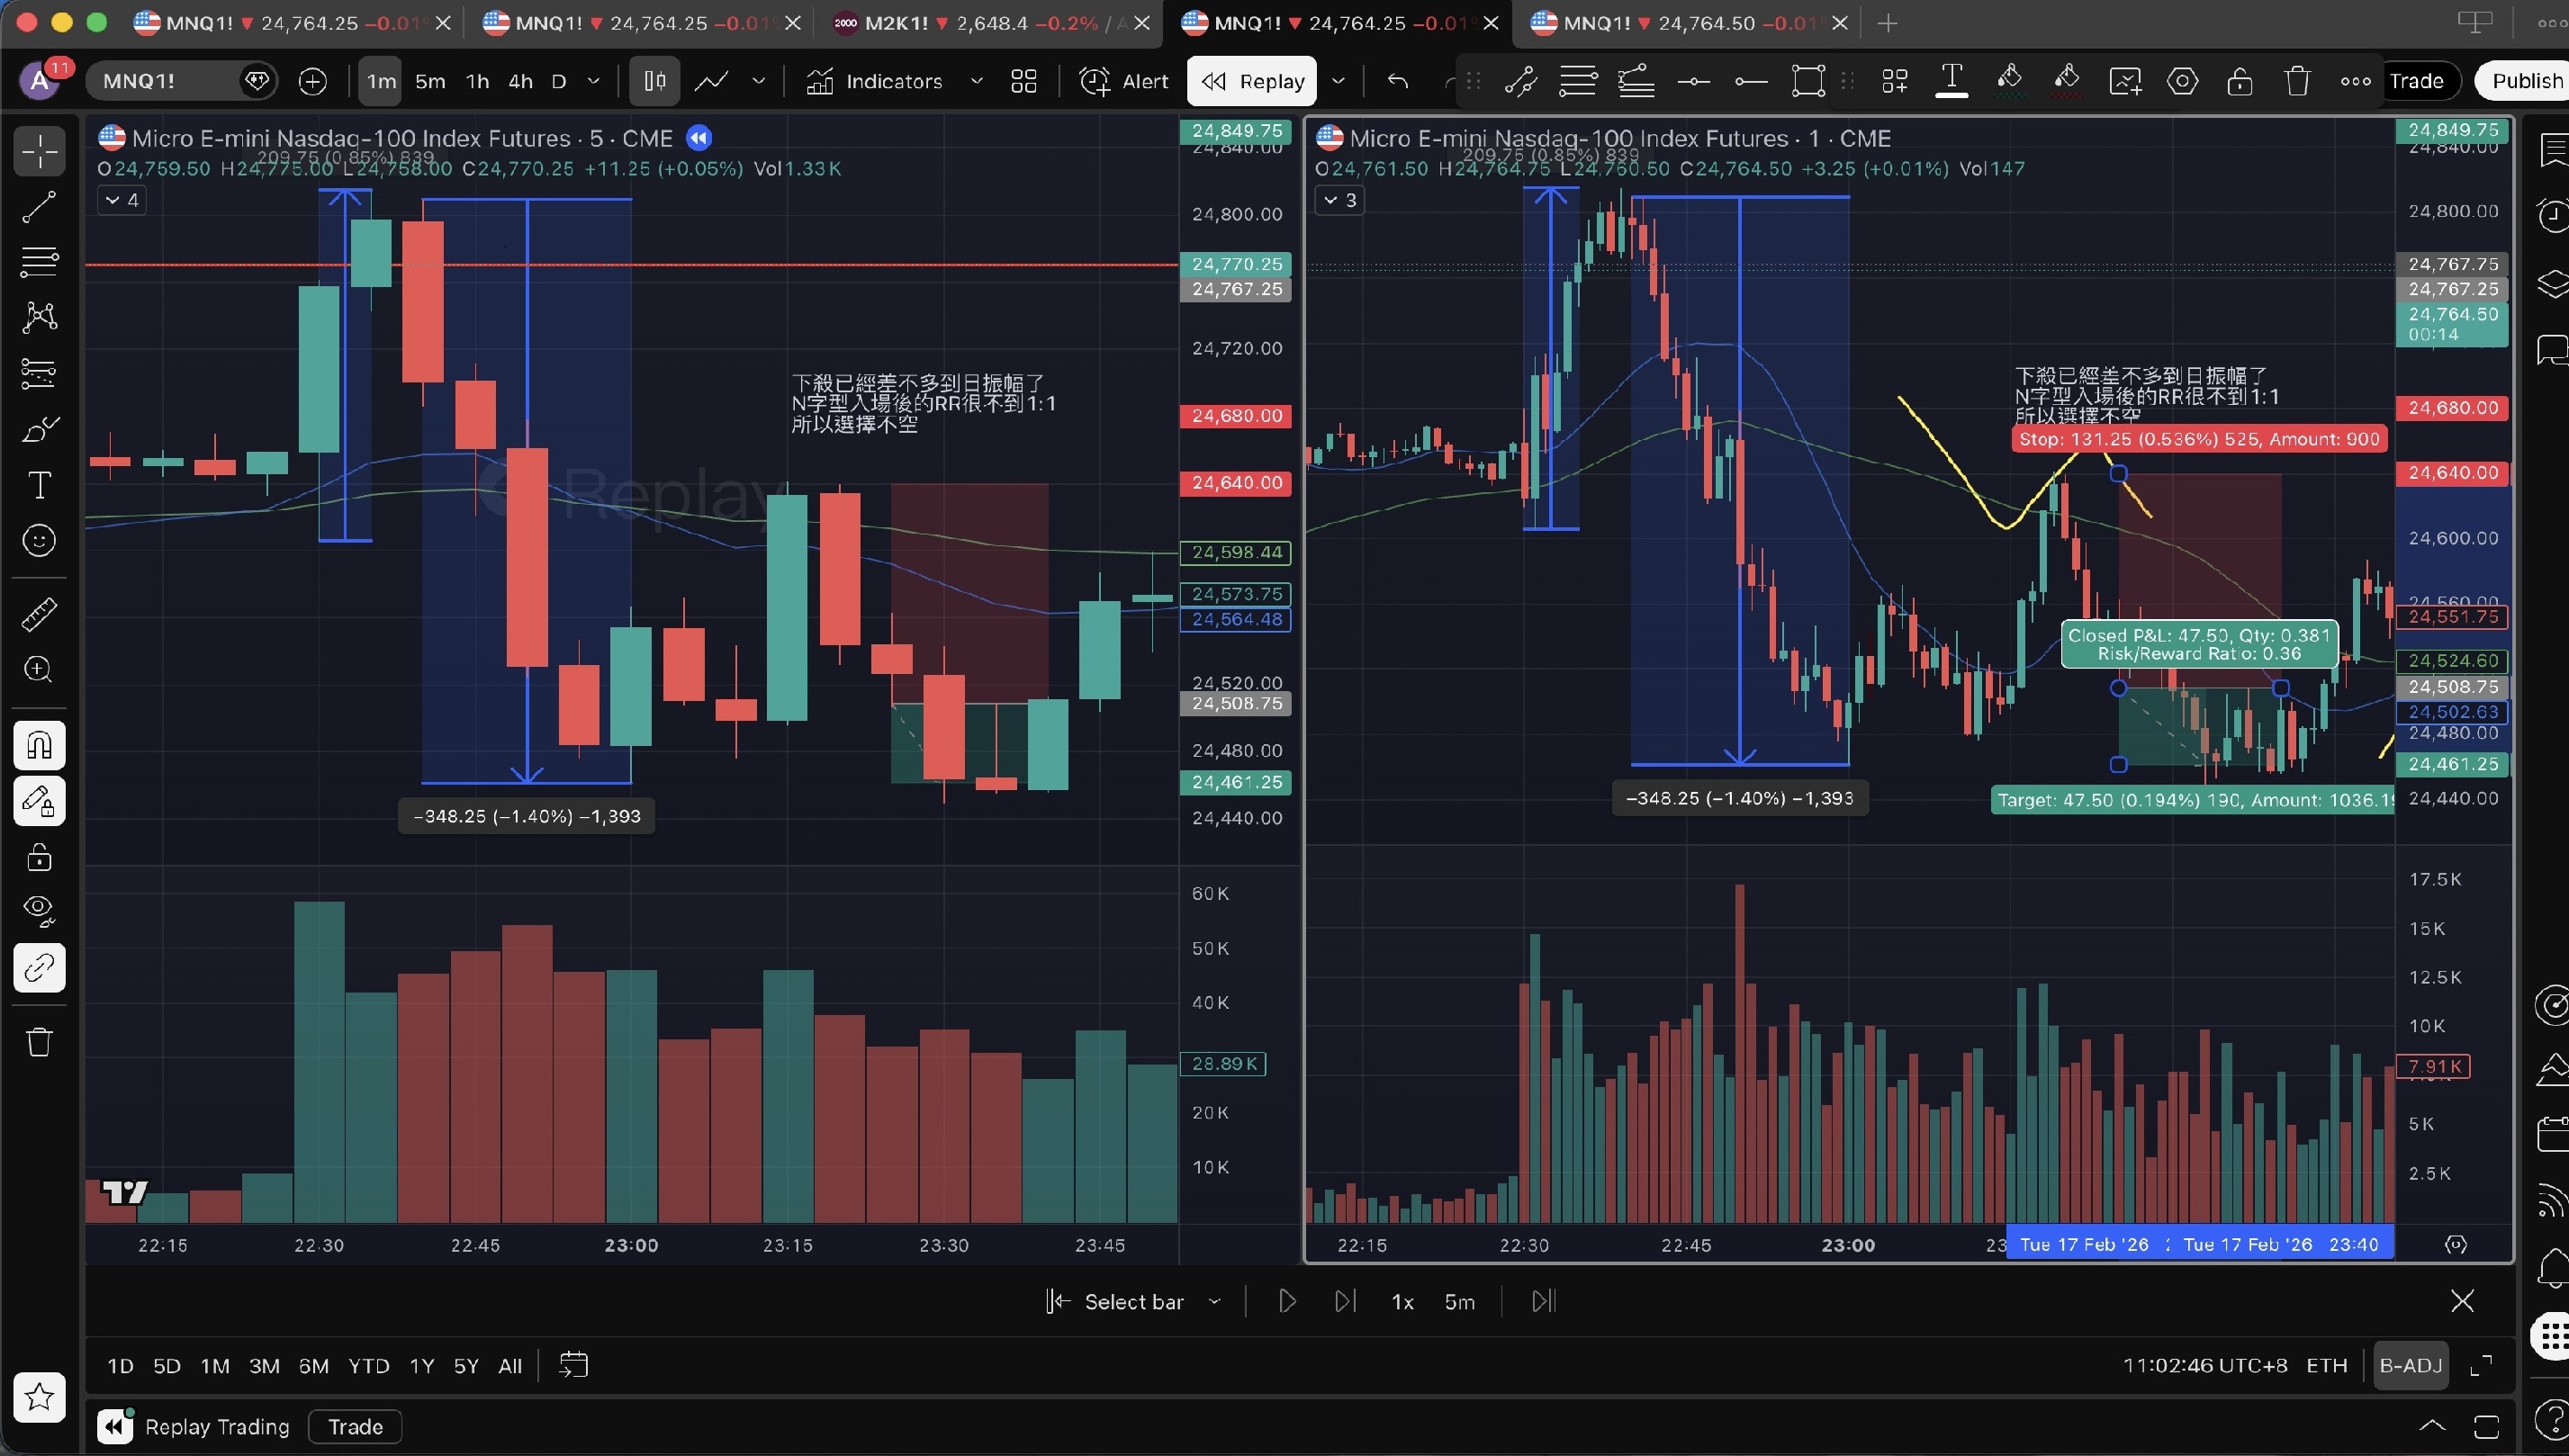Click the trash icon in left sidebar
This screenshot has width=2569, height=1456.
tap(39, 1042)
